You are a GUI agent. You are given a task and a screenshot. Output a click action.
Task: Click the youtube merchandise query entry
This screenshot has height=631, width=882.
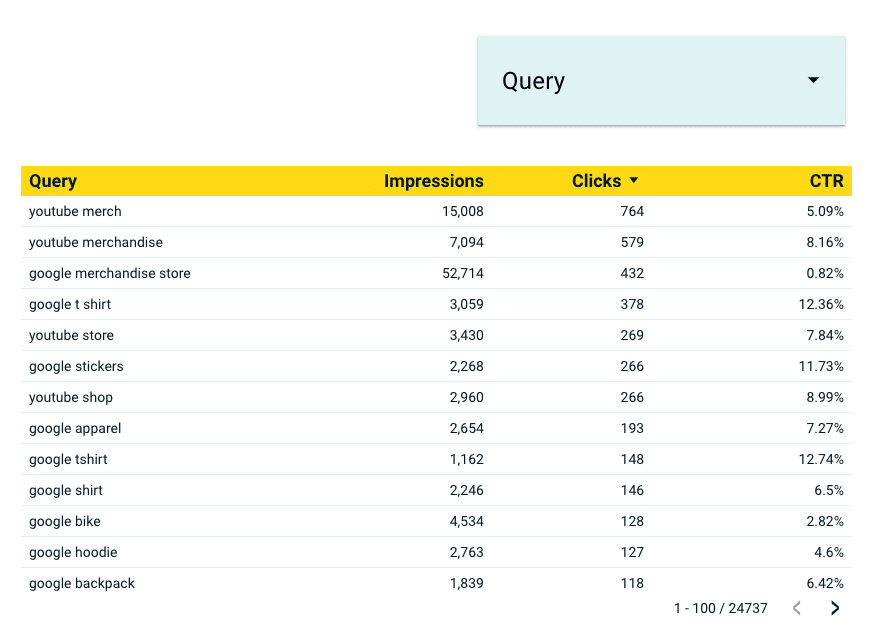click(96, 242)
